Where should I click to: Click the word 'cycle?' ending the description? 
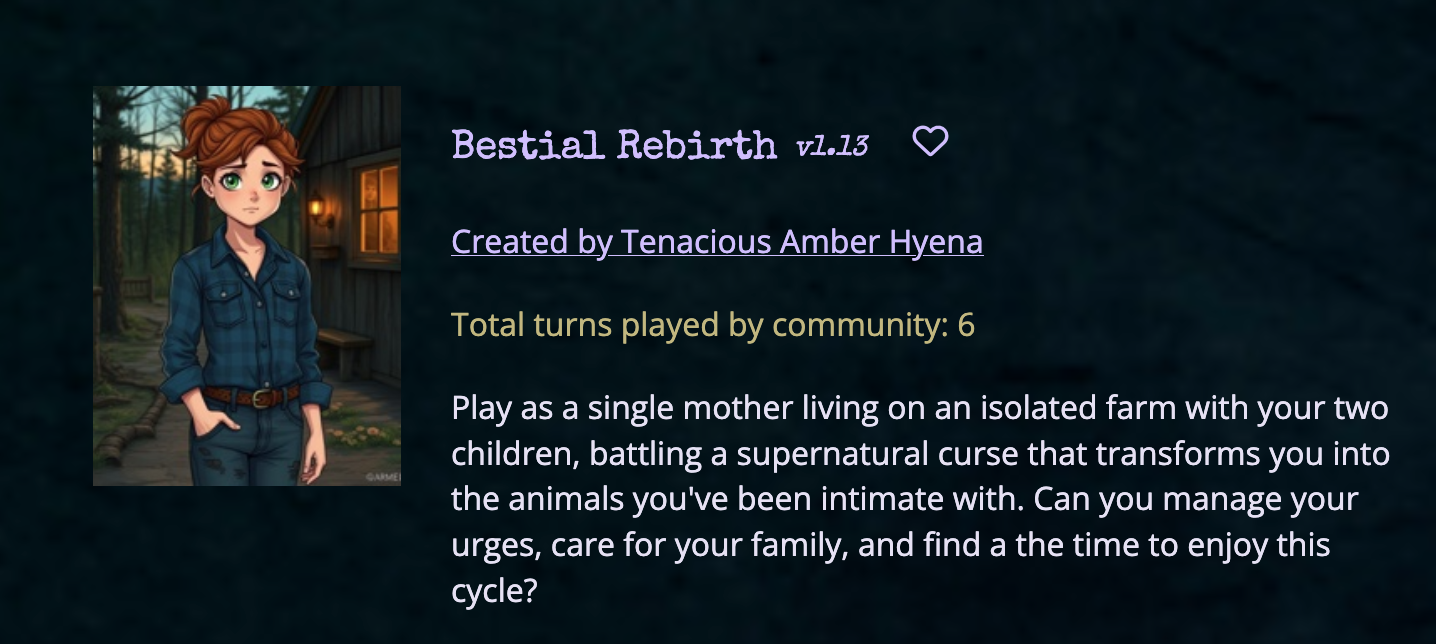tap(495, 592)
